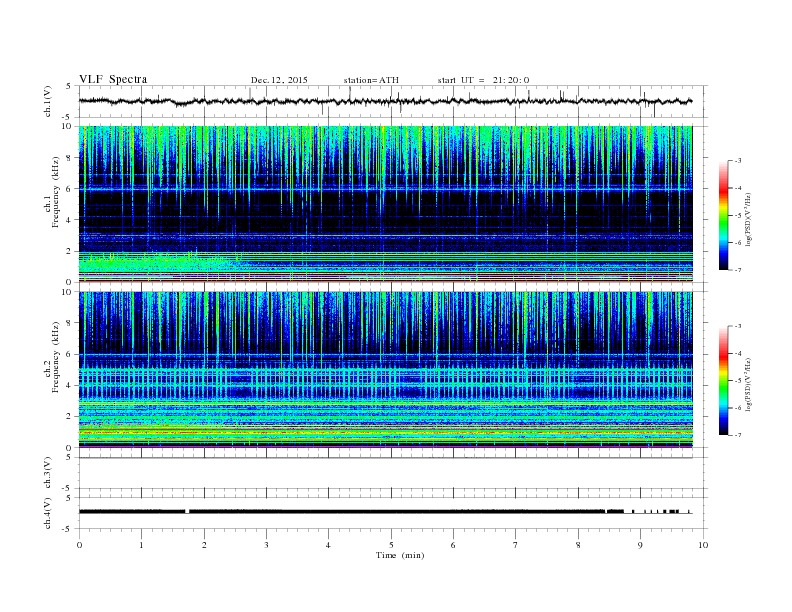Click the ch.1 spectrogram panel
This screenshot has height=612, width=792.
pos(385,204)
